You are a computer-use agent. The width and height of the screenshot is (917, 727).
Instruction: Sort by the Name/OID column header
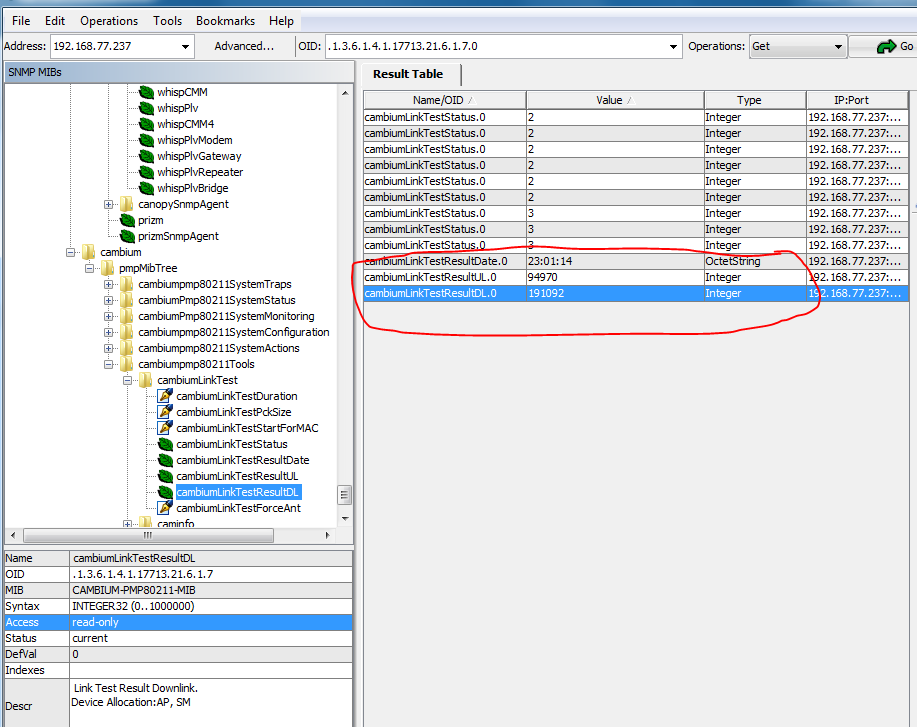point(444,100)
